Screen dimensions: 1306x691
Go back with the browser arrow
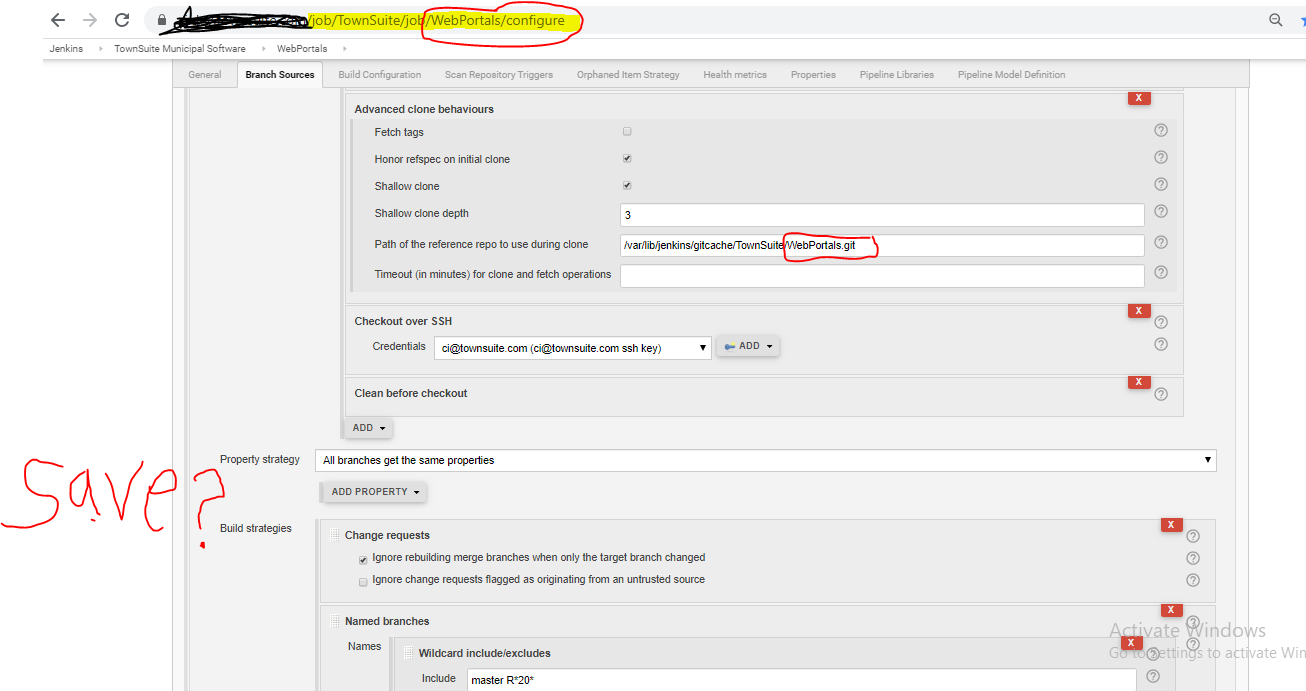pyautogui.click(x=58, y=20)
